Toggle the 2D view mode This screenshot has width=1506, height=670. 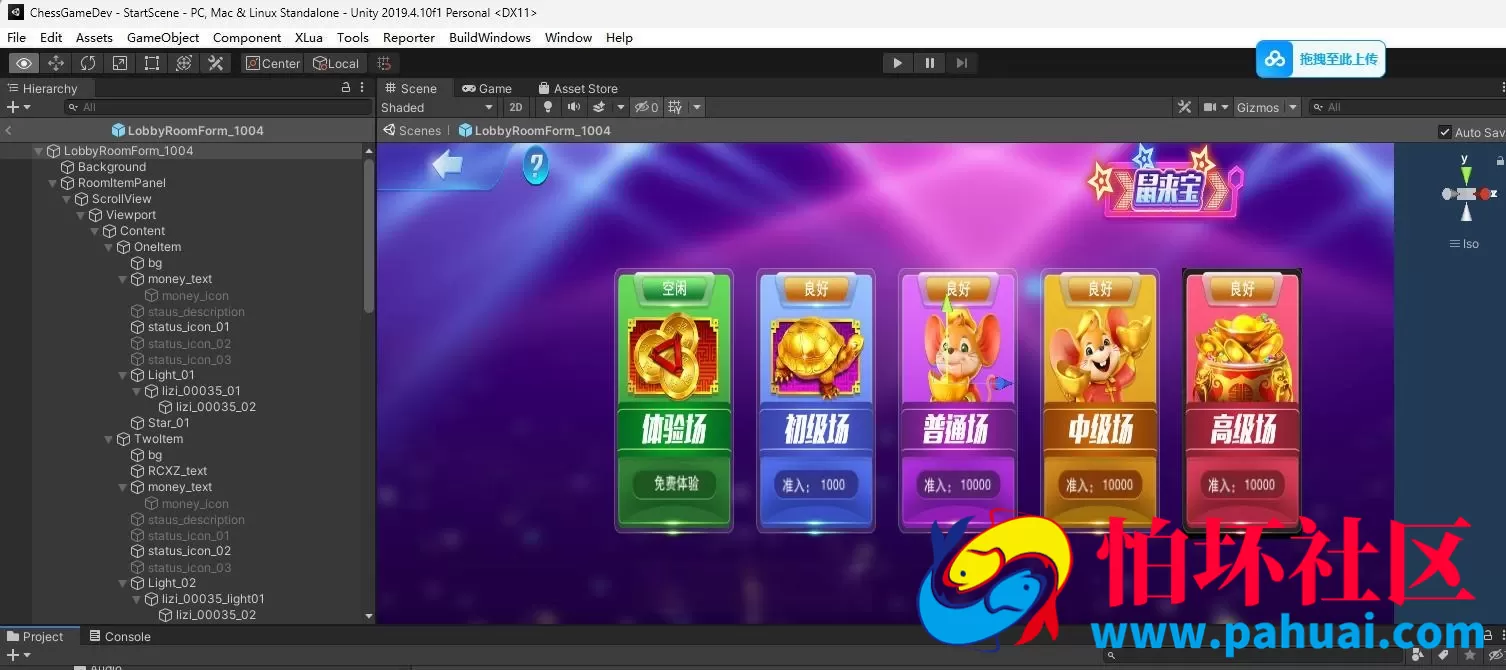[x=515, y=107]
